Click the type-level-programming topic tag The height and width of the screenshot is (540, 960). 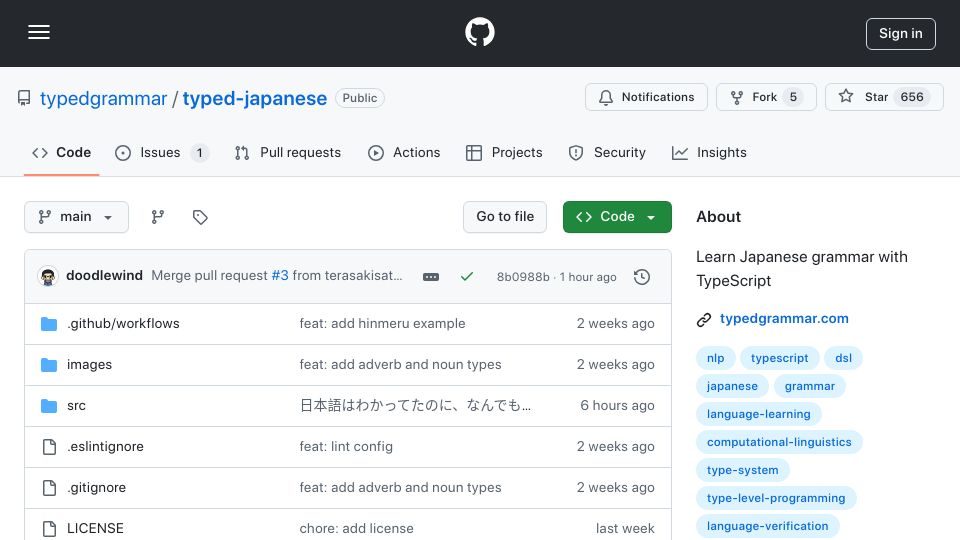pyautogui.click(x=776, y=498)
